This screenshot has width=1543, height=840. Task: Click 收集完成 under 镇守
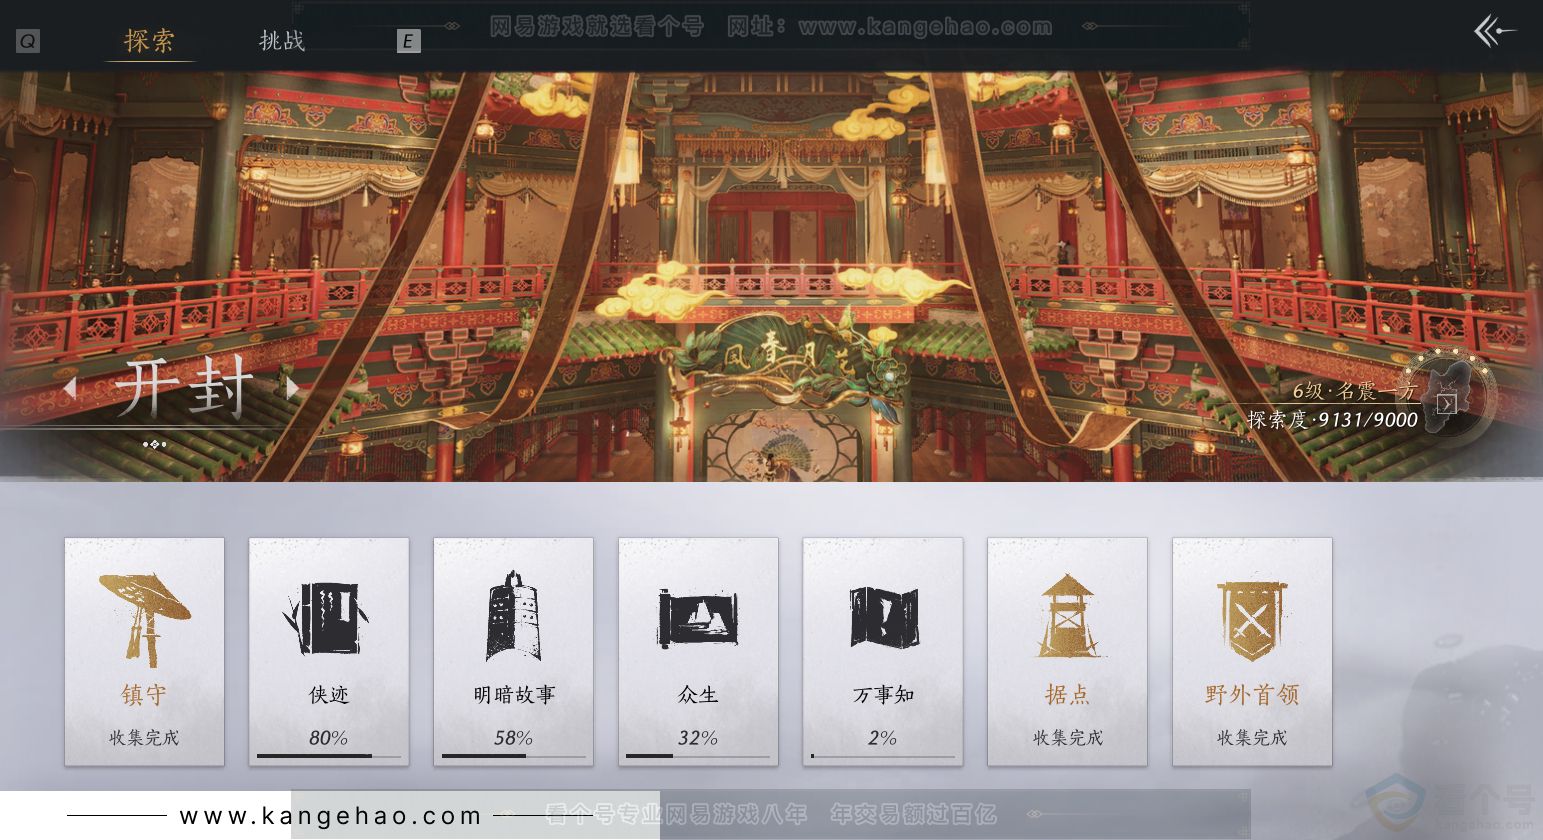tap(144, 738)
